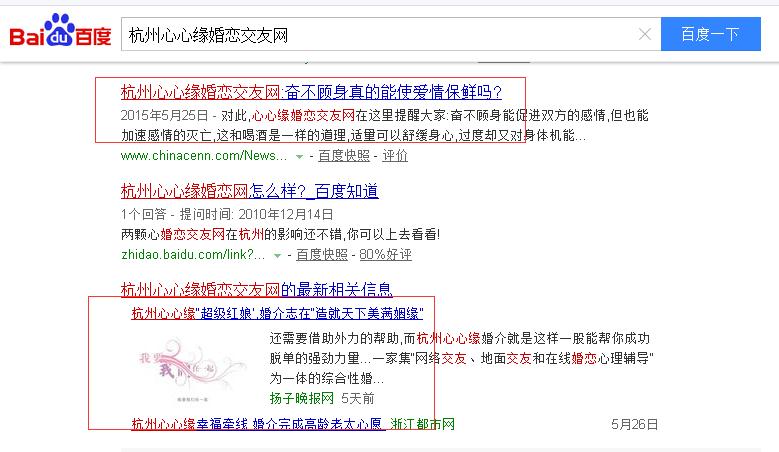The width and height of the screenshot is (779, 452).
Task: Open news link about 超级红娘 婚介
Action: tap(277, 313)
